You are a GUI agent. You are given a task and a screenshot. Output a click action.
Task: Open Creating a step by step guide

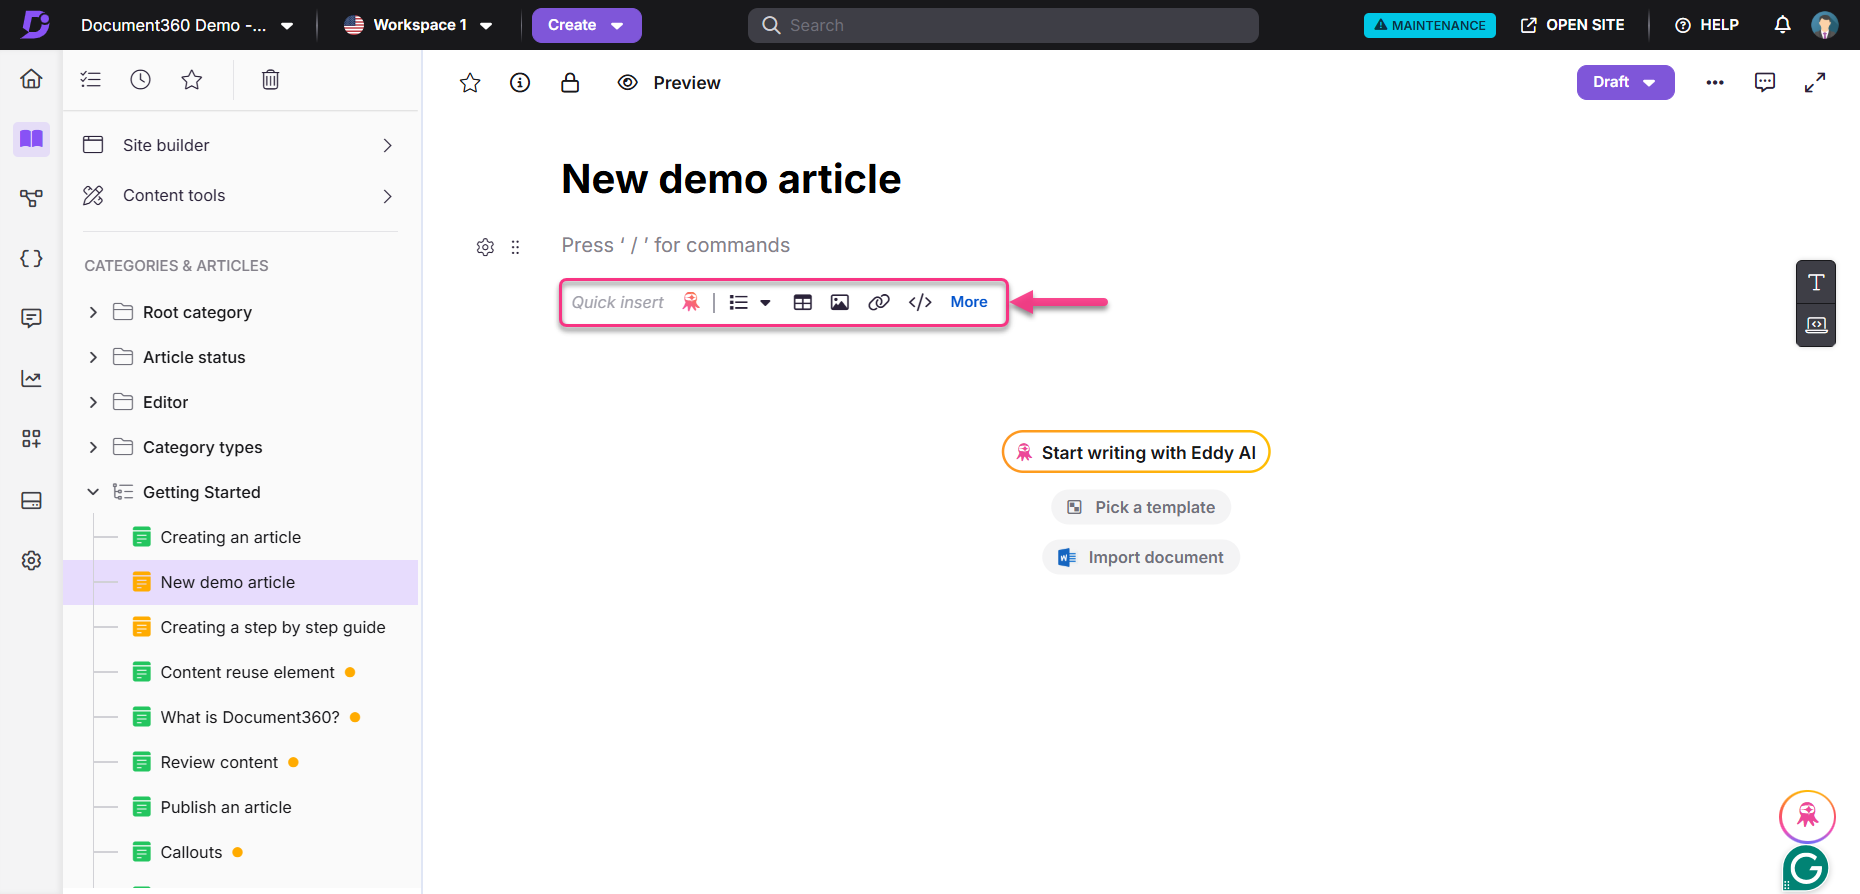tap(273, 627)
